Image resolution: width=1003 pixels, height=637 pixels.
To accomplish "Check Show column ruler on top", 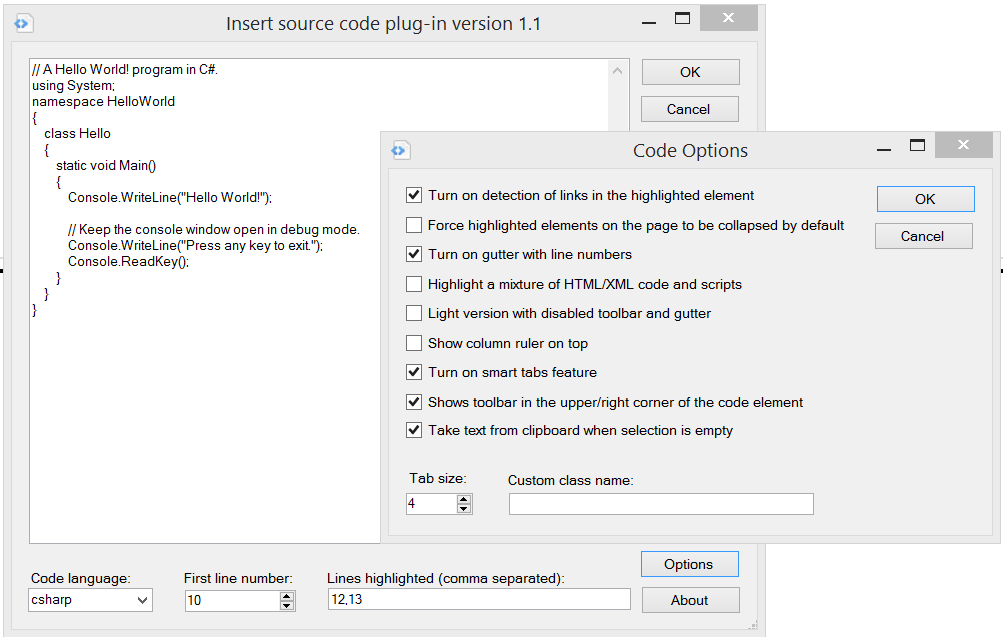I will pyautogui.click(x=414, y=343).
